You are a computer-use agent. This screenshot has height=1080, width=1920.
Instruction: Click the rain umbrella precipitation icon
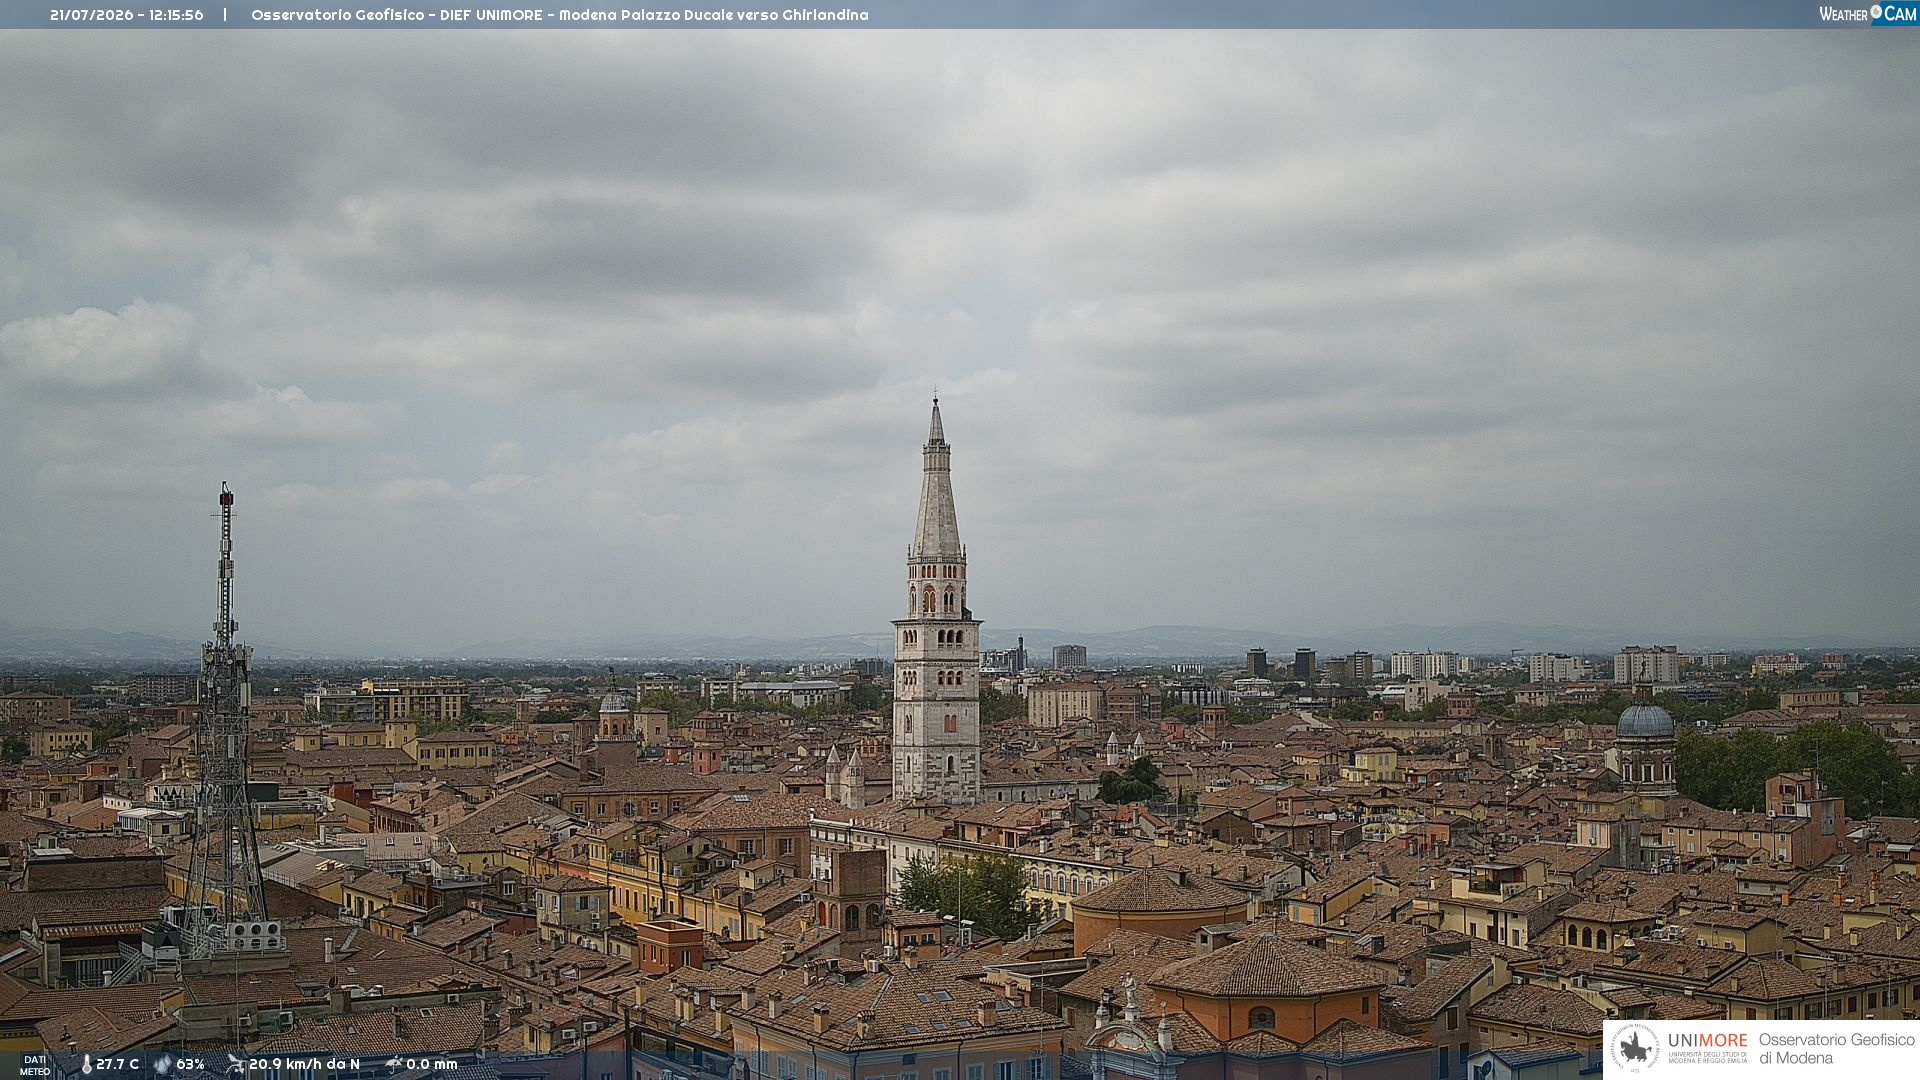394,1064
